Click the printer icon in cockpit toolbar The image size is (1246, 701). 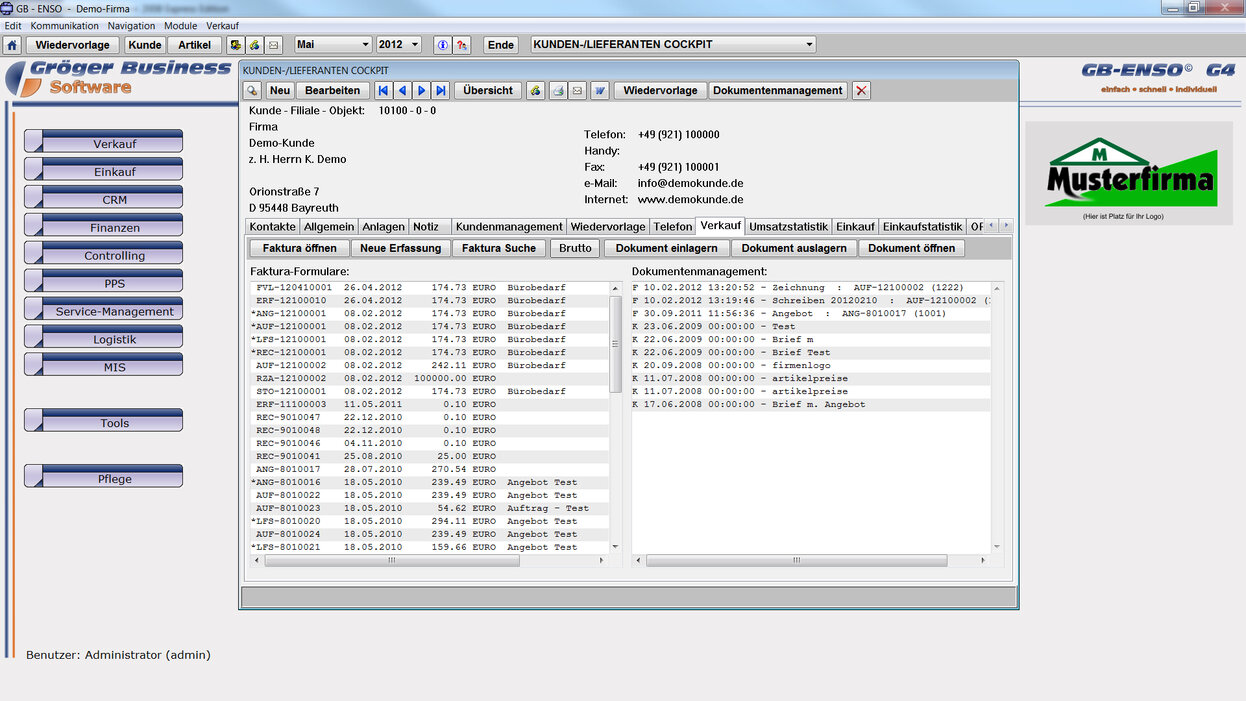[x=560, y=90]
